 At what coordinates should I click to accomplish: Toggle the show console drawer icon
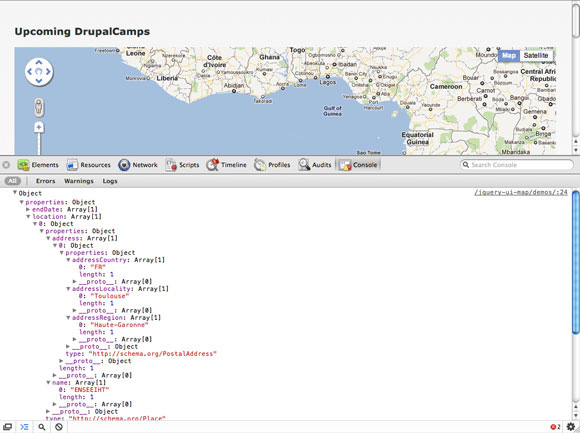tap(24, 427)
